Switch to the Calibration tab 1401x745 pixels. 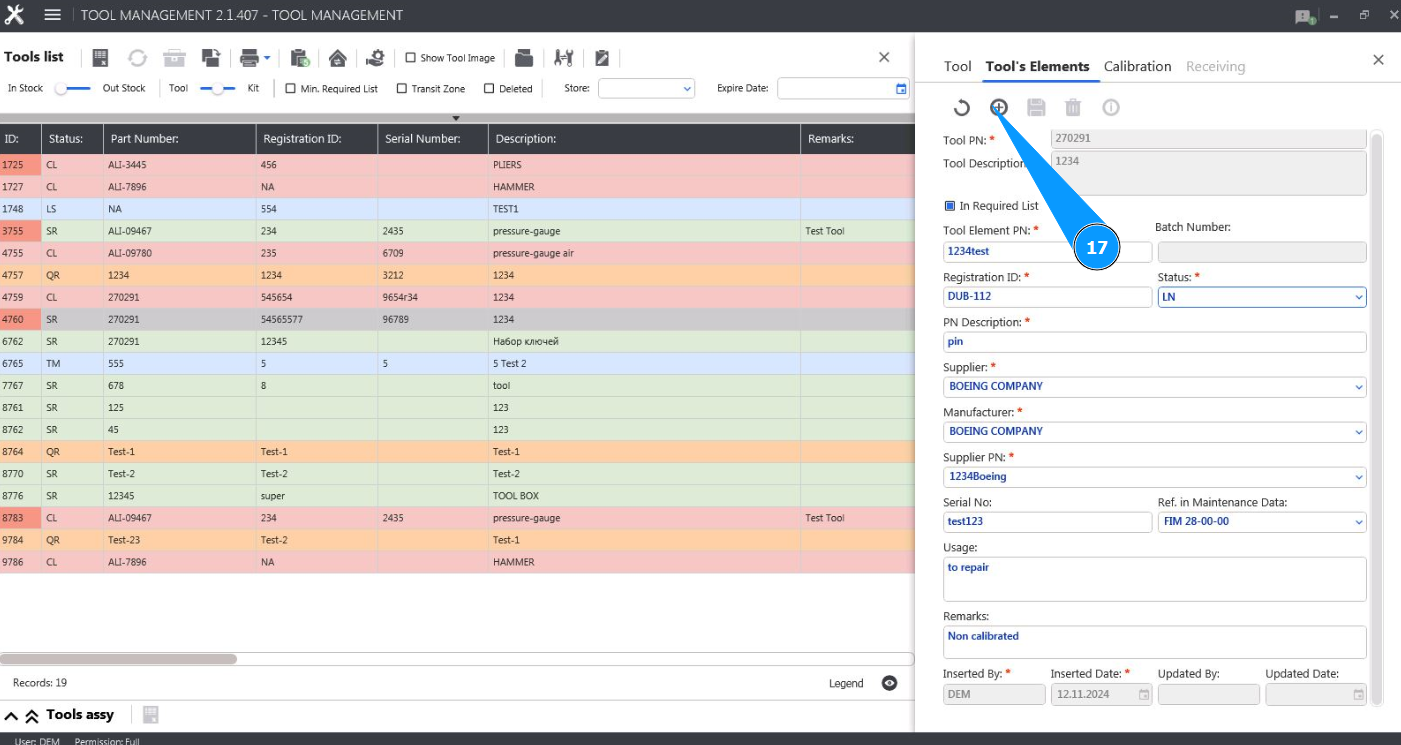click(1137, 66)
